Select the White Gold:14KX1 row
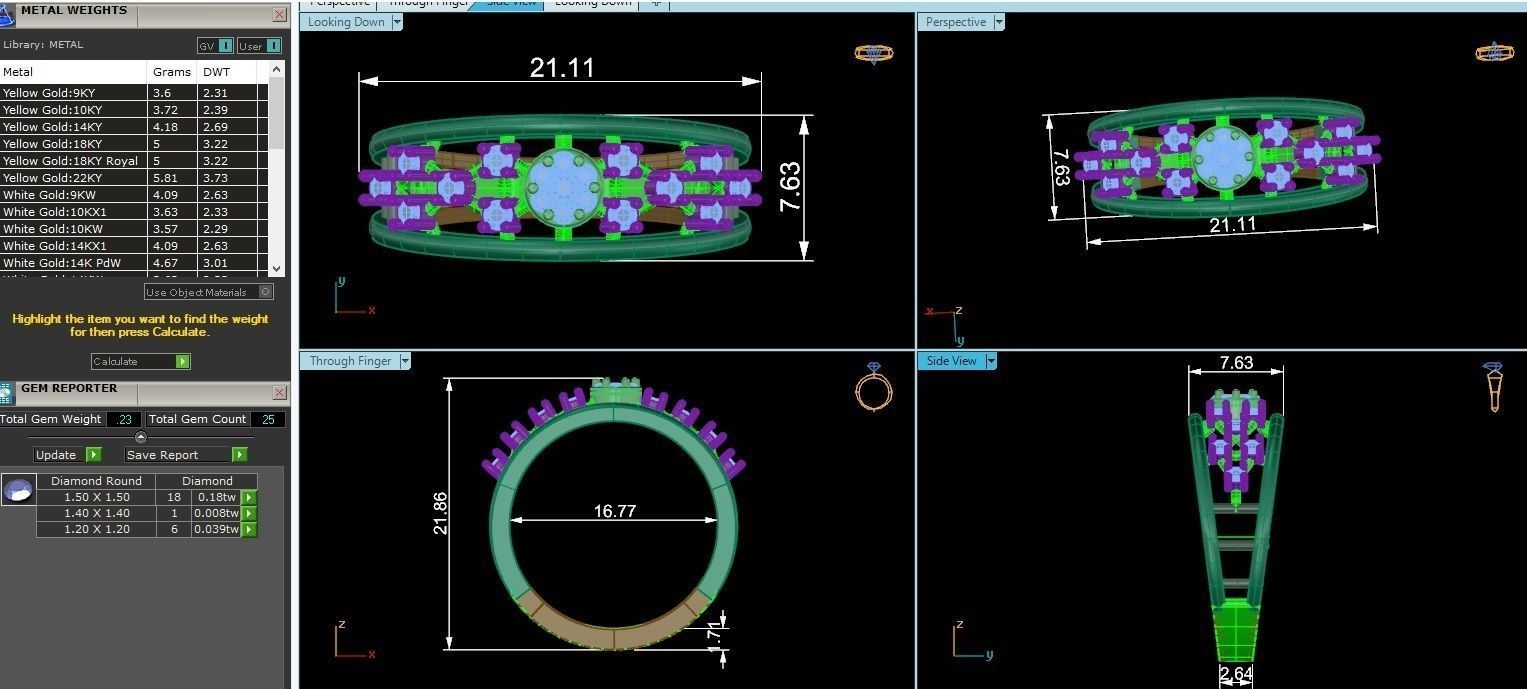1527x689 pixels. (135, 246)
